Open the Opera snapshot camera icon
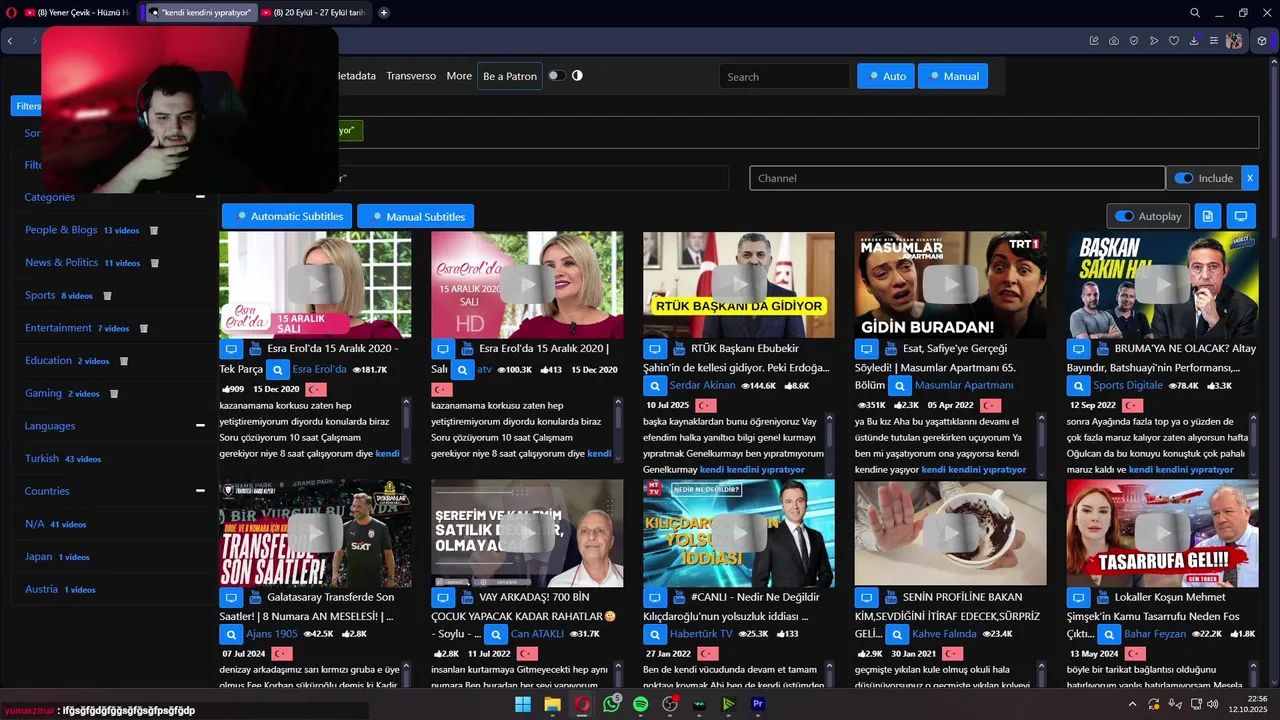 (x=1114, y=41)
